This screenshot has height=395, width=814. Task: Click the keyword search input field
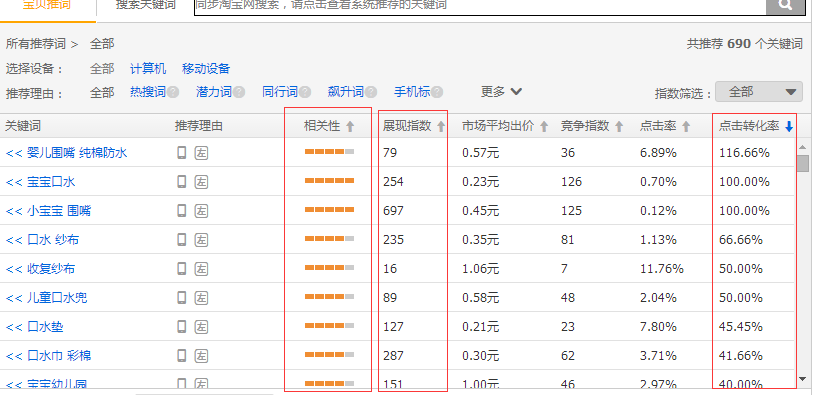480,5
